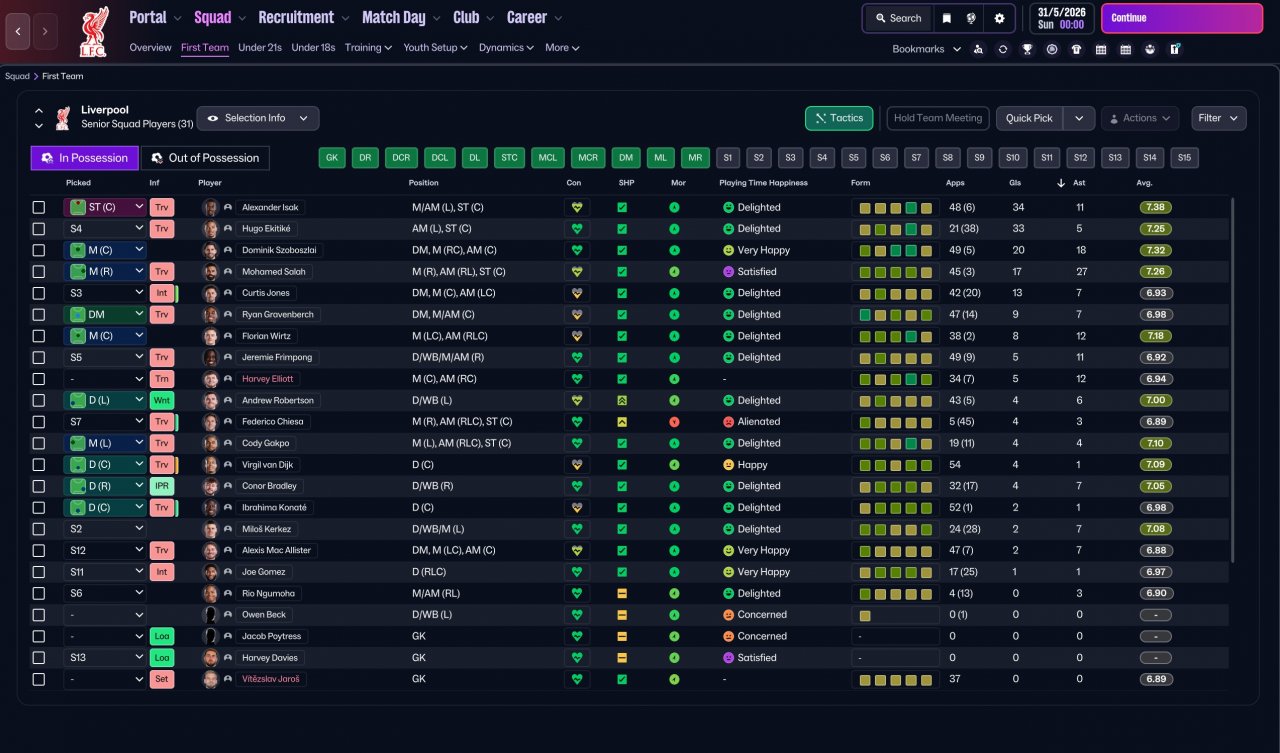1280x753 pixels.
Task: Open the Portal menu
Action: [155, 17]
